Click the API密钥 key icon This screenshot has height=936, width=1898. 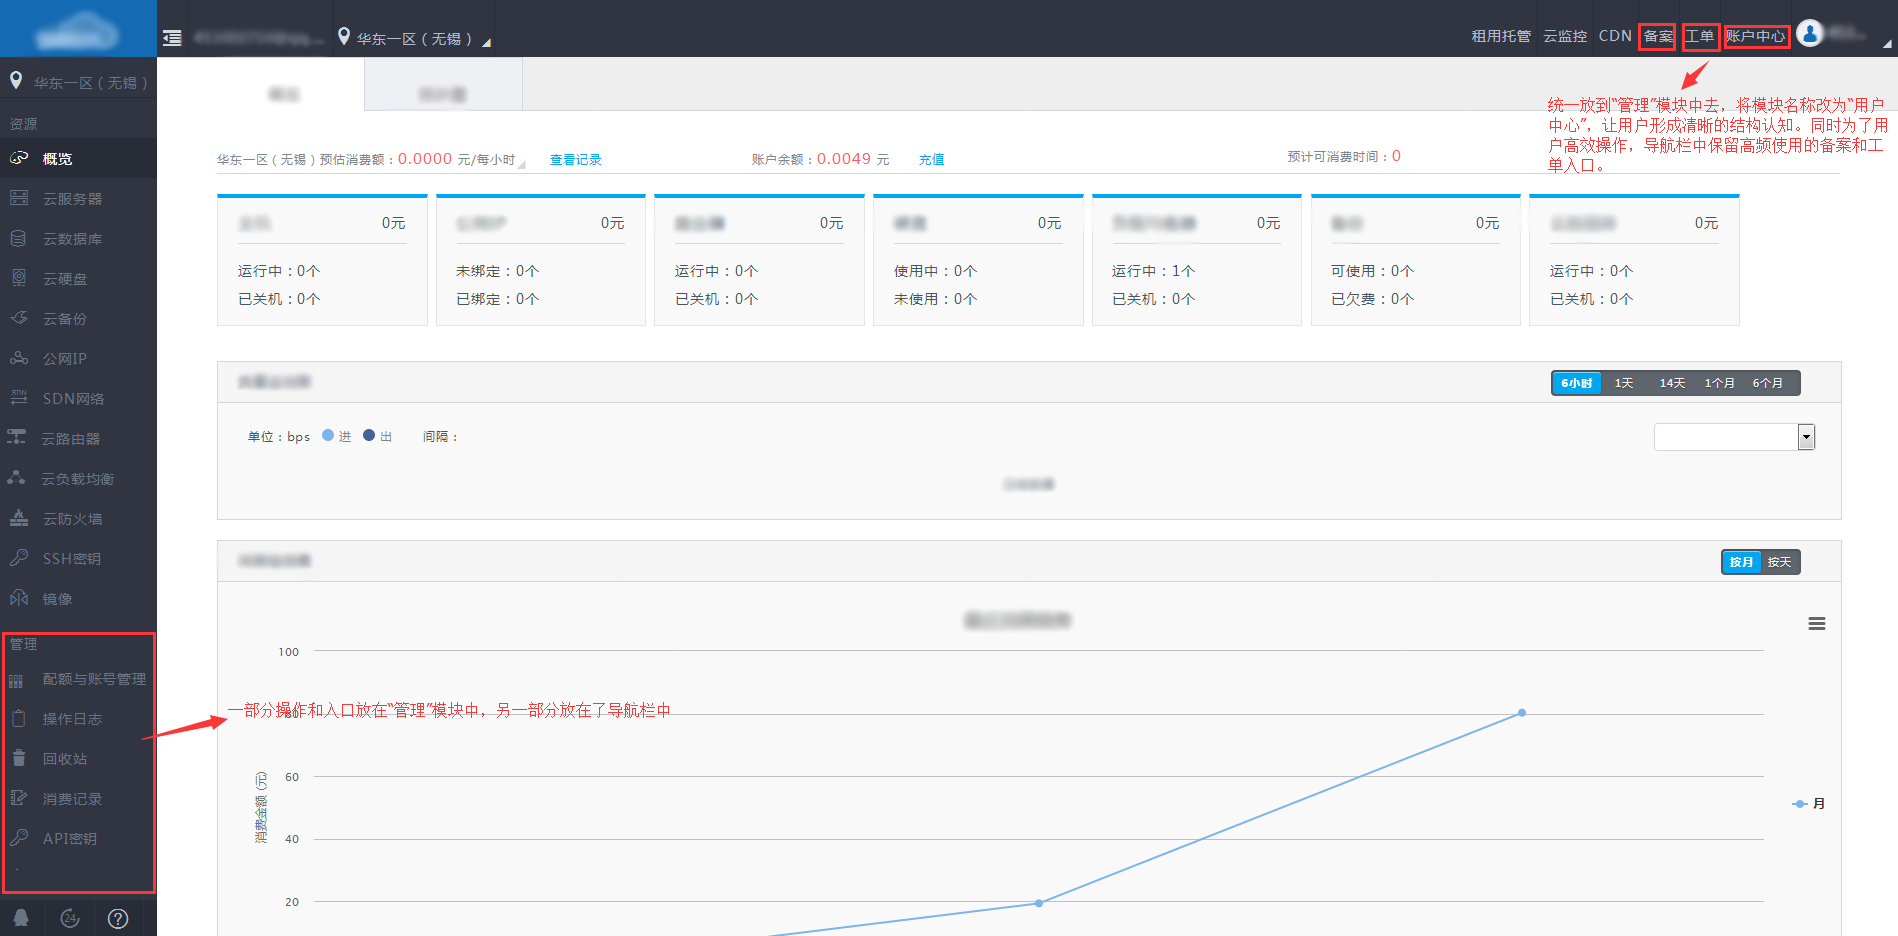(x=19, y=838)
